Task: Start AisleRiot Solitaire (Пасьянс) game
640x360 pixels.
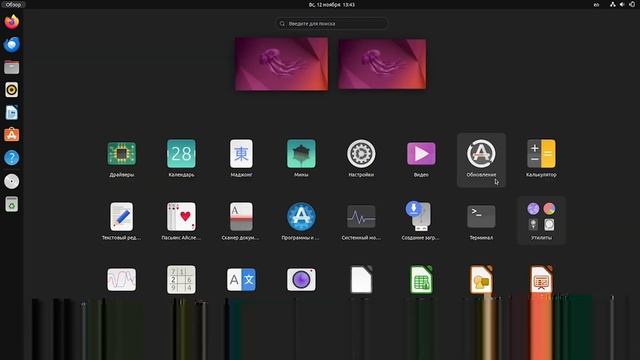Action: pyautogui.click(x=181, y=217)
